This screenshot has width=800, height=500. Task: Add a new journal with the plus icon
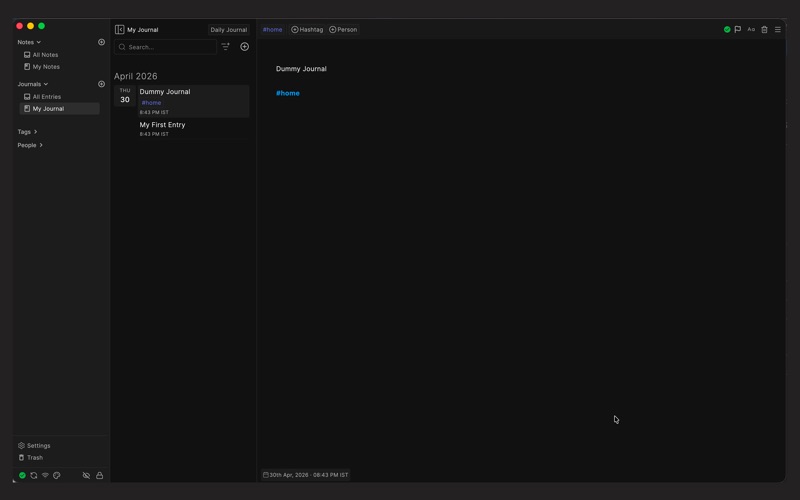(102, 84)
